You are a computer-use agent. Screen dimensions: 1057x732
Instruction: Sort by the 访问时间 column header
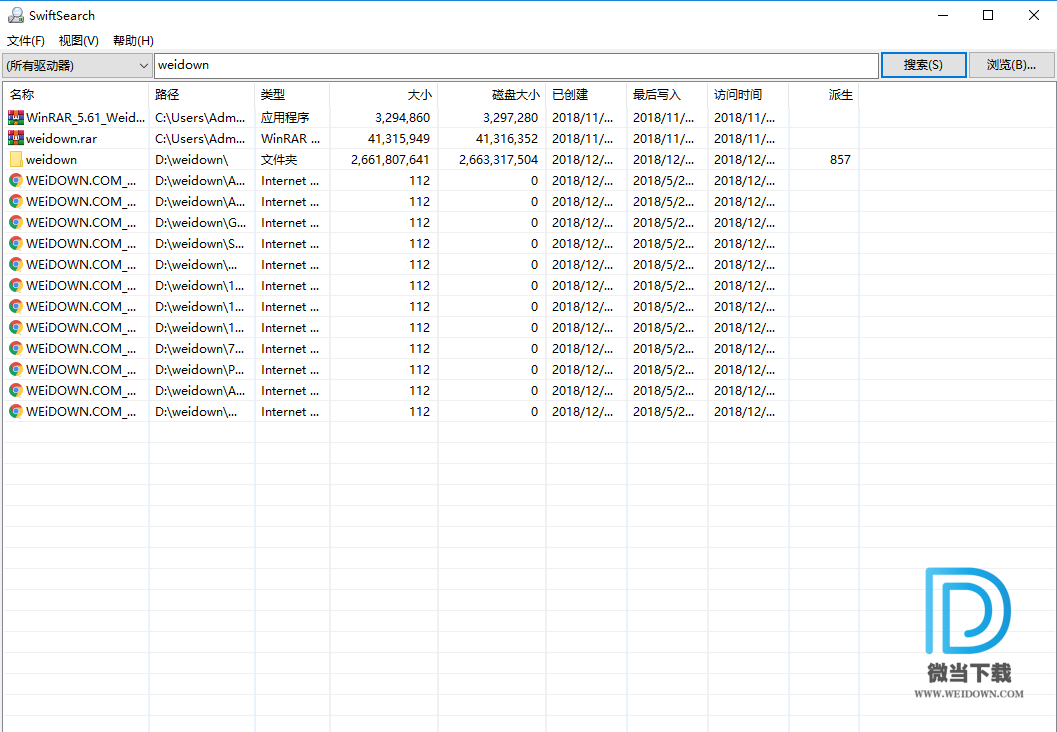tap(748, 95)
